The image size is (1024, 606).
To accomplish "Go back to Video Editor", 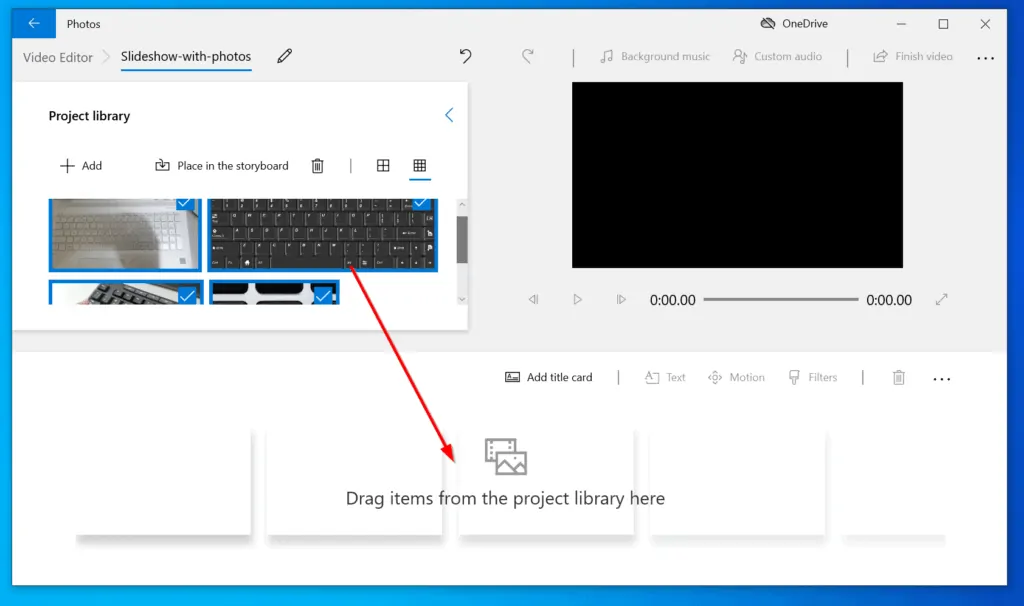I will click(x=57, y=57).
